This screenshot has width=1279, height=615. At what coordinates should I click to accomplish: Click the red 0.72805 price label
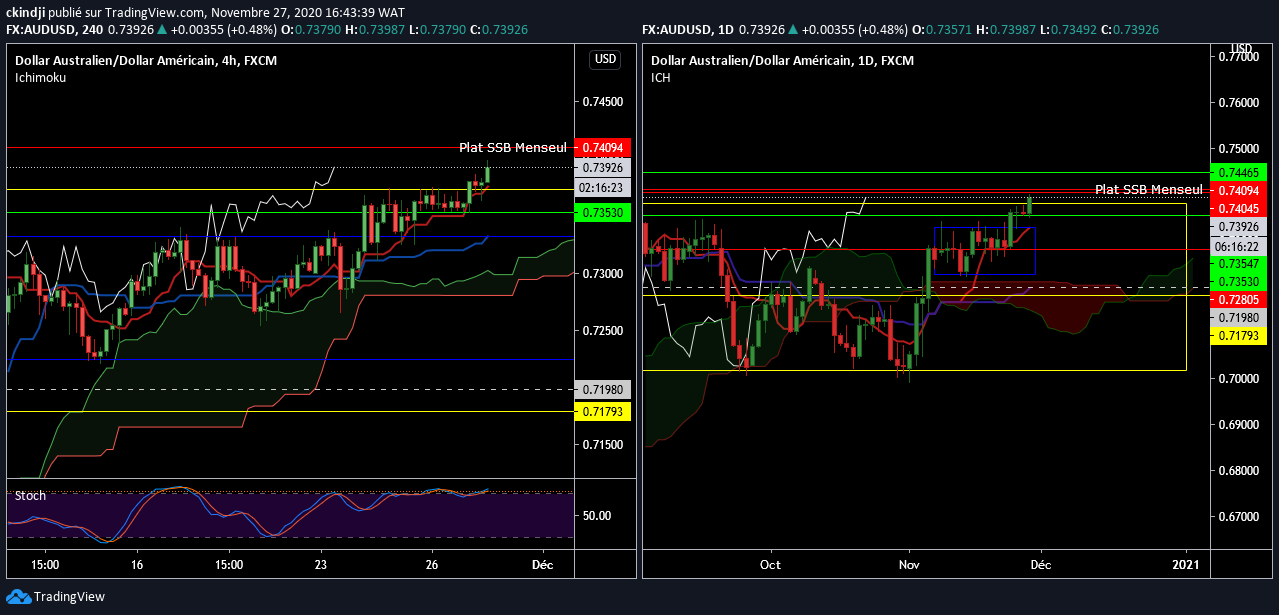pos(1238,299)
